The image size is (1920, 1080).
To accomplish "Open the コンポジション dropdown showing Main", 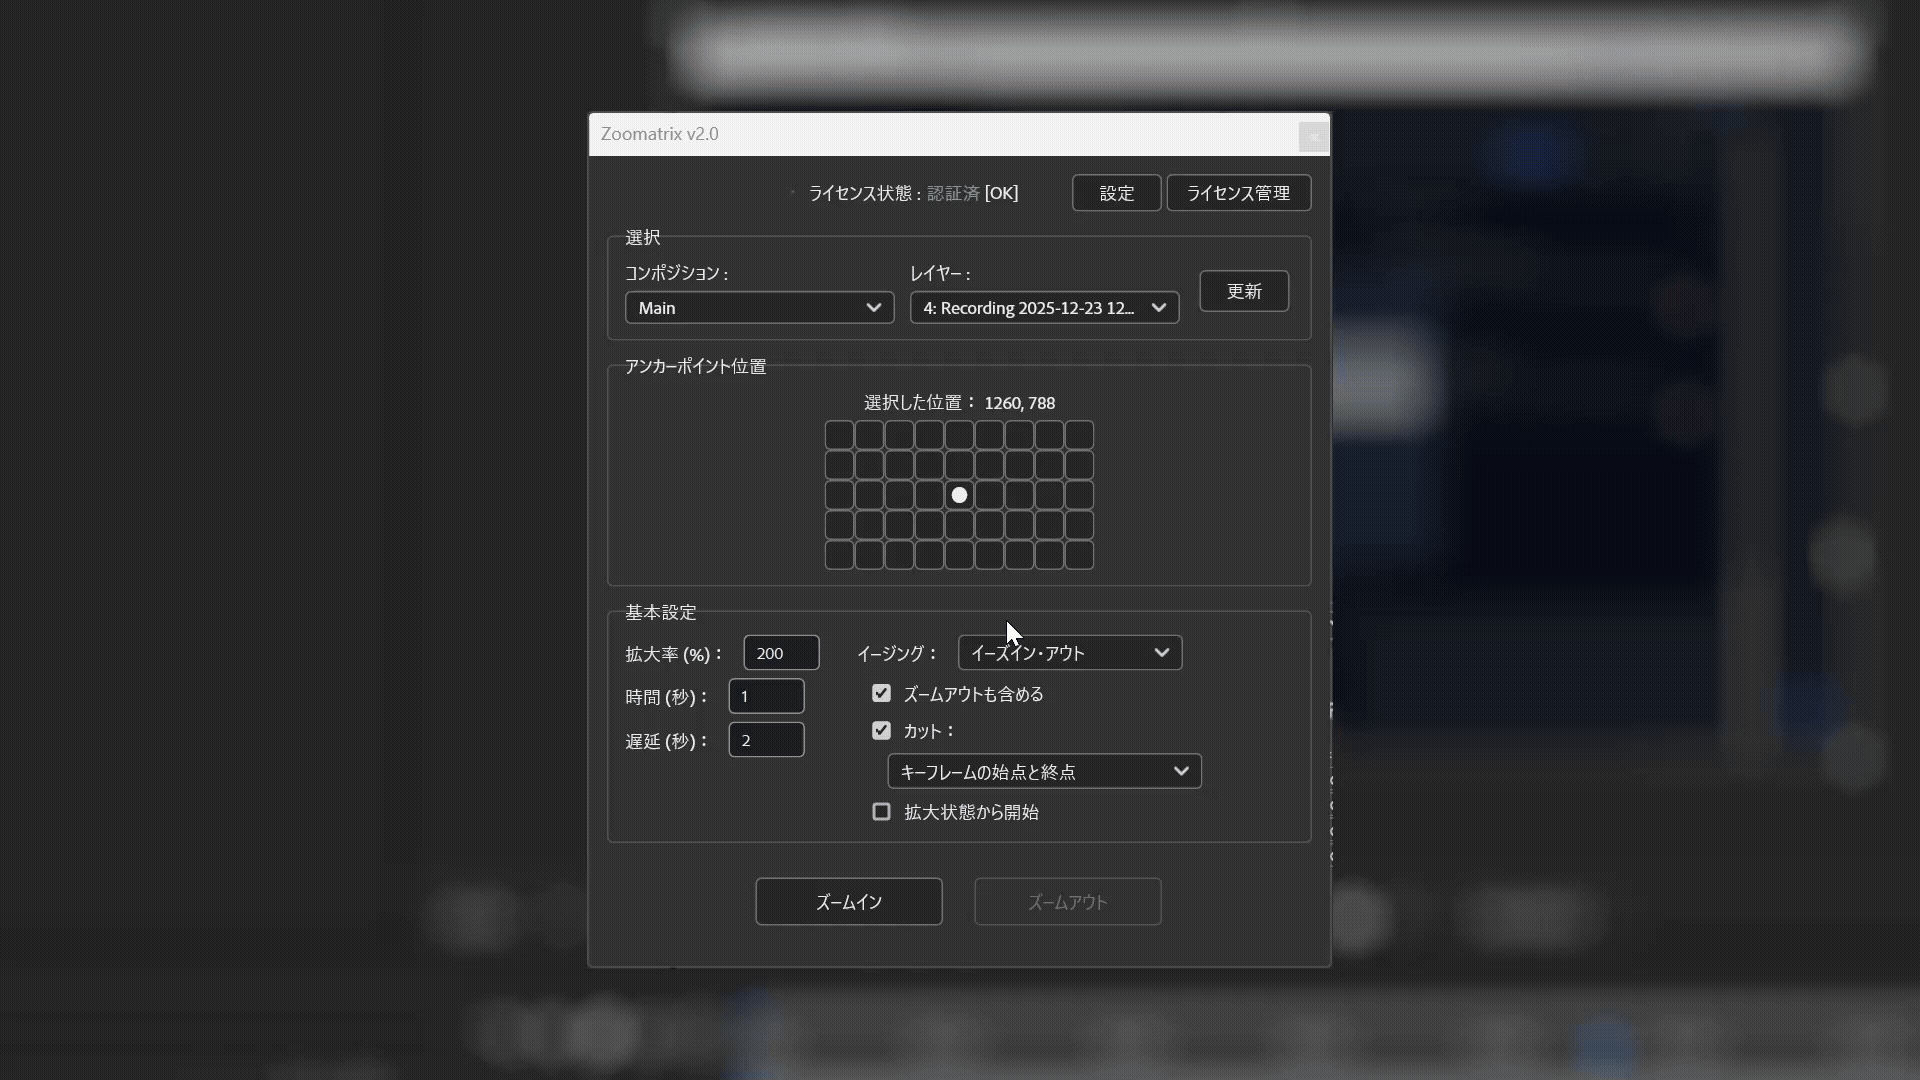I will point(759,308).
